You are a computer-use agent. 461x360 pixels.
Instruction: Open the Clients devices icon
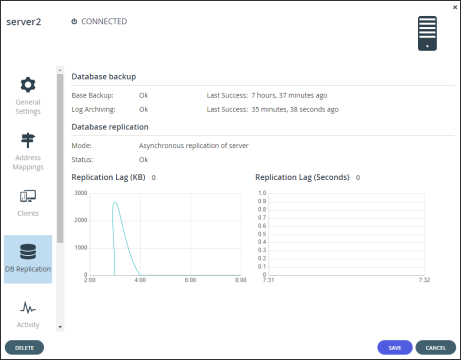[x=28, y=196]
